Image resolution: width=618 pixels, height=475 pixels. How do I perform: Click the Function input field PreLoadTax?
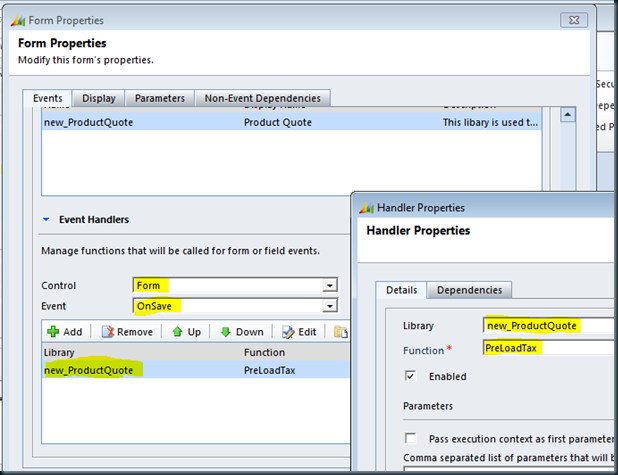tap(546, 348)
